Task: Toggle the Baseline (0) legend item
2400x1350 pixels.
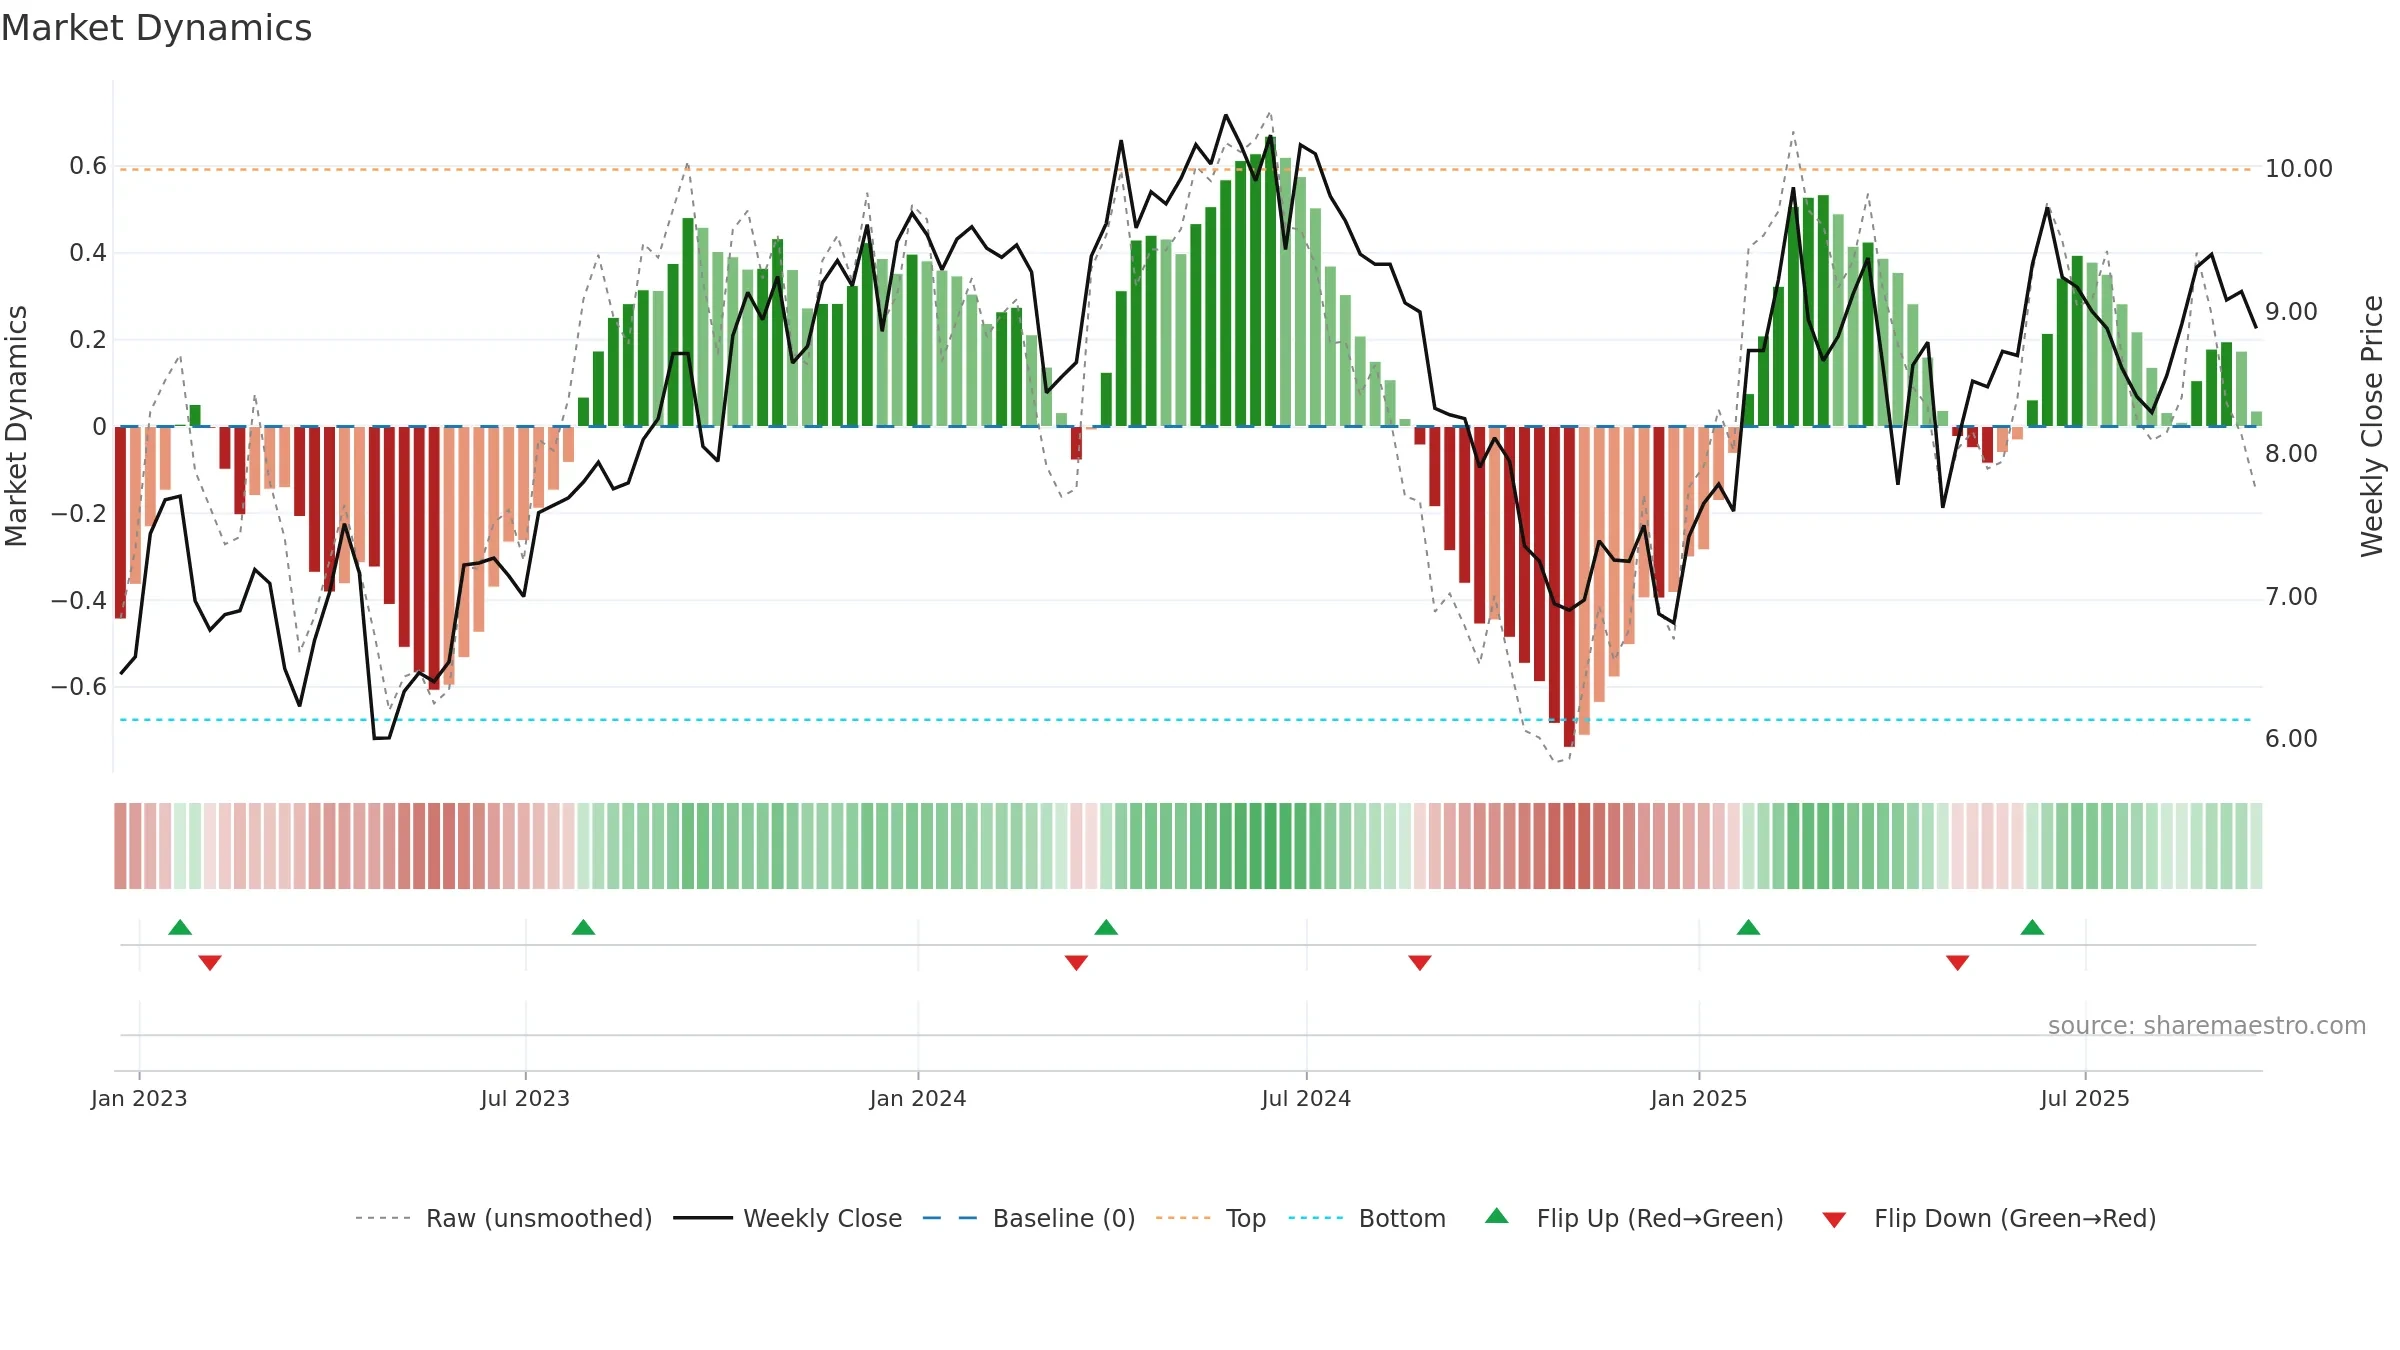Action: [1029, 1218]
